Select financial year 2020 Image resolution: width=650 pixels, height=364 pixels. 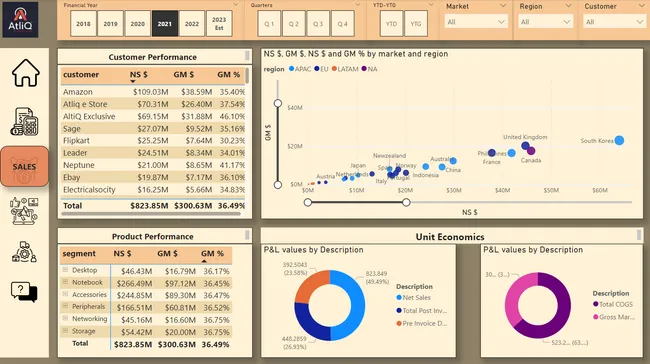click(x=138, y=24)
